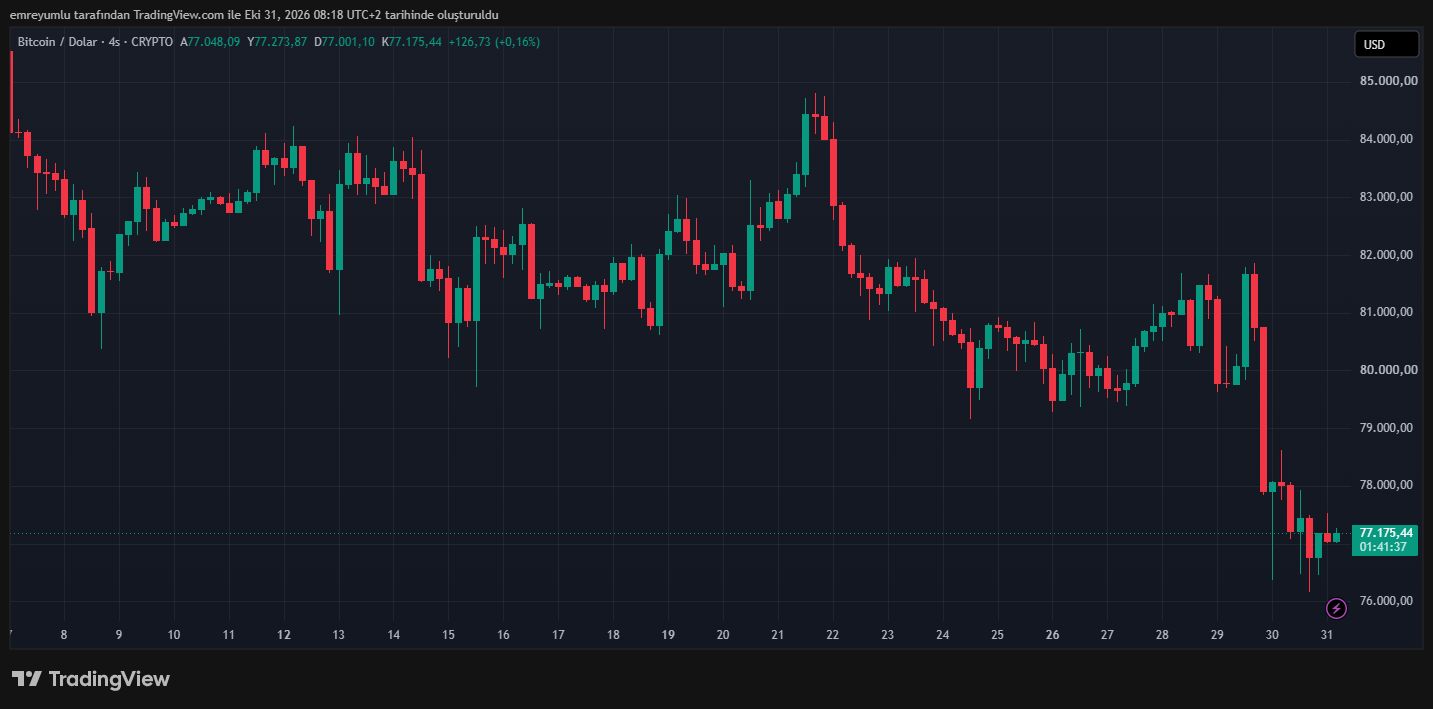Click date 11 on the time axis

click(229, 635)
